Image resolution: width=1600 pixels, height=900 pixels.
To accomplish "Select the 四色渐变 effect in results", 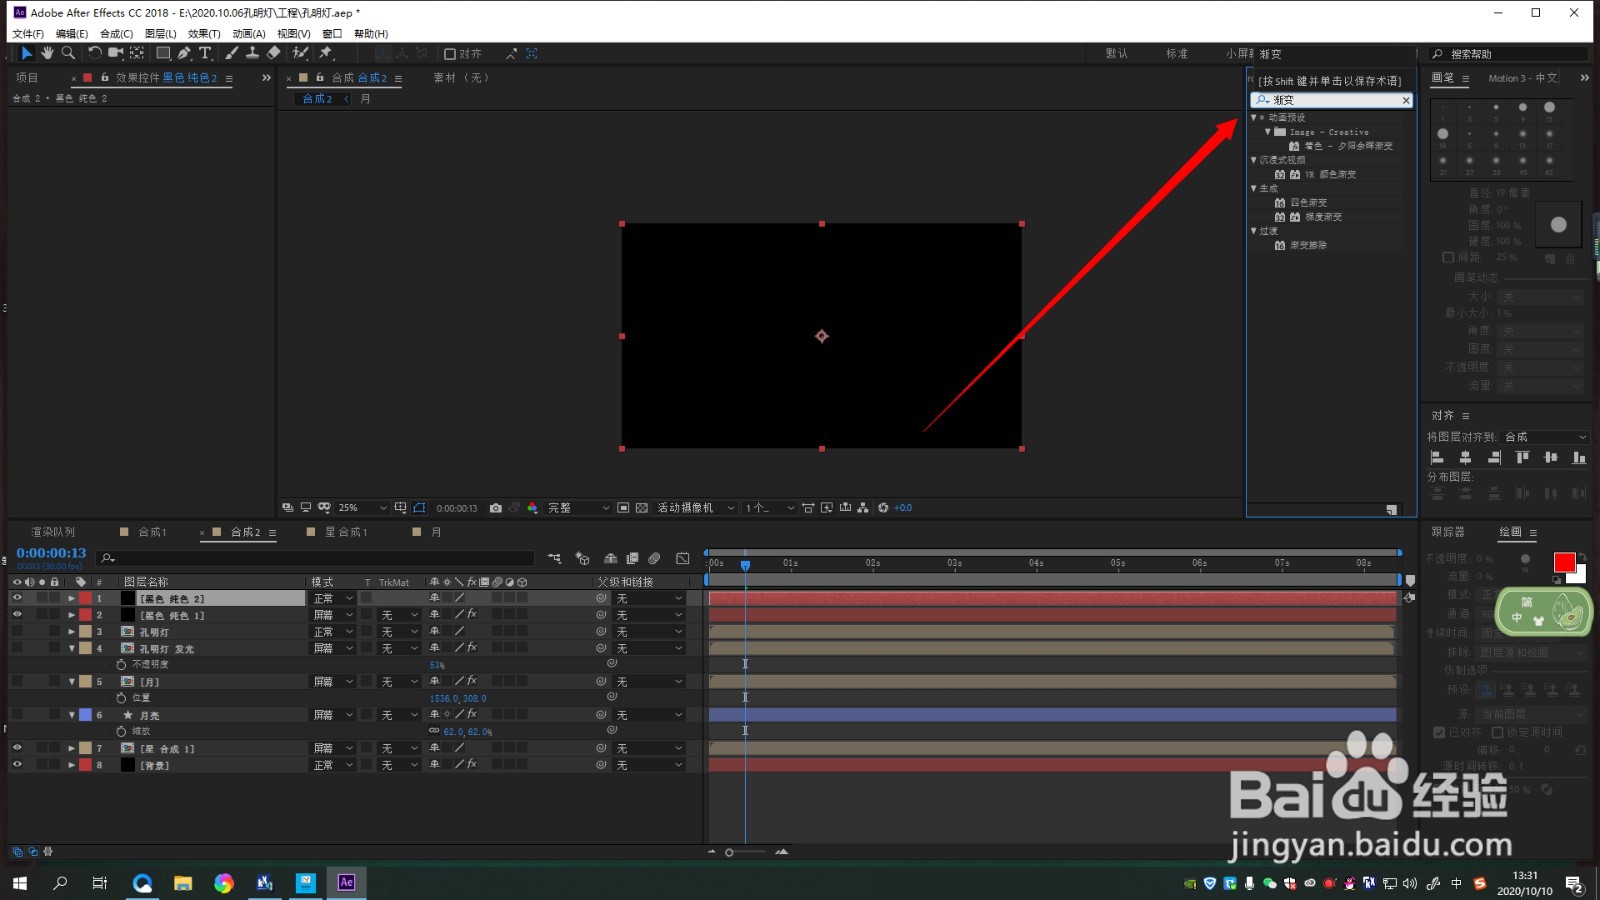I will coord(1309,203).
